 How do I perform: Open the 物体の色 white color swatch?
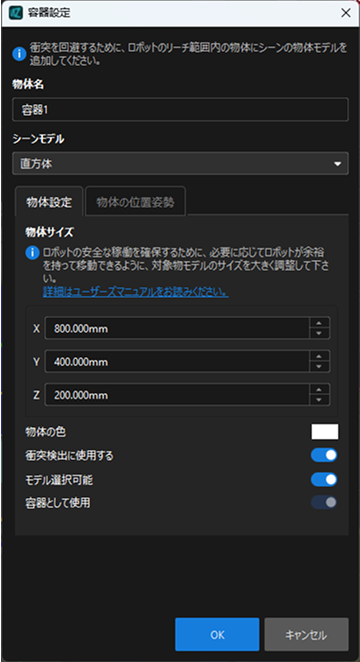pyautogui.click(x=325, y=432)
